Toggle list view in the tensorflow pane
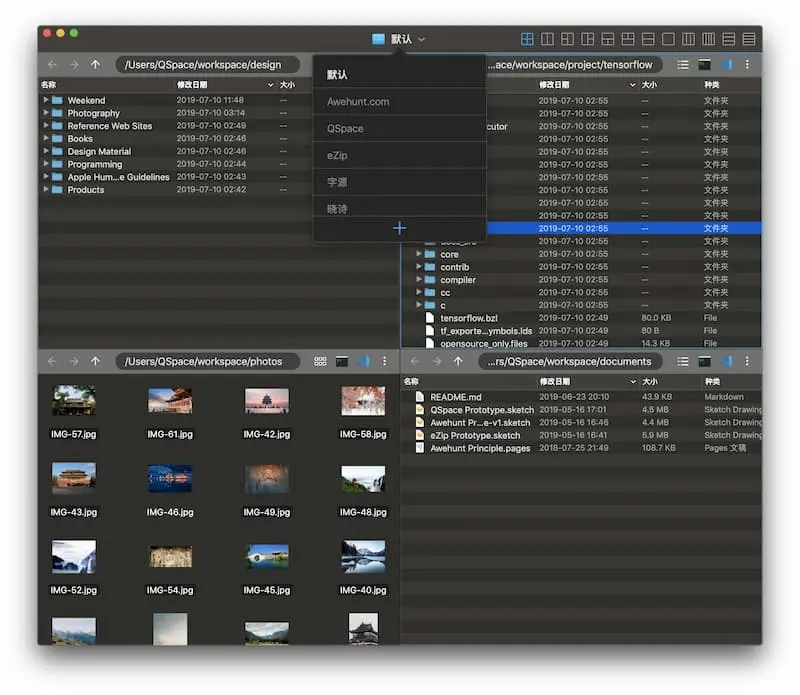Viewport: 800px width, 695px height. (x=683, y=64)
